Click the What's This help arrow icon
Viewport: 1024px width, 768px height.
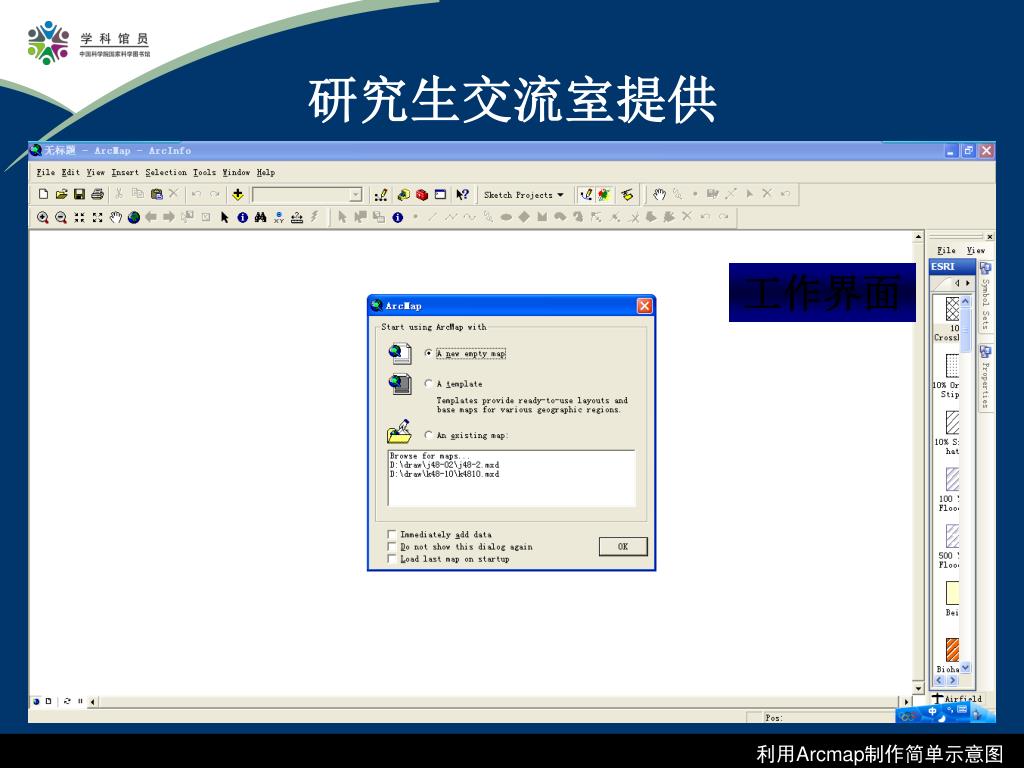[462, 195]
